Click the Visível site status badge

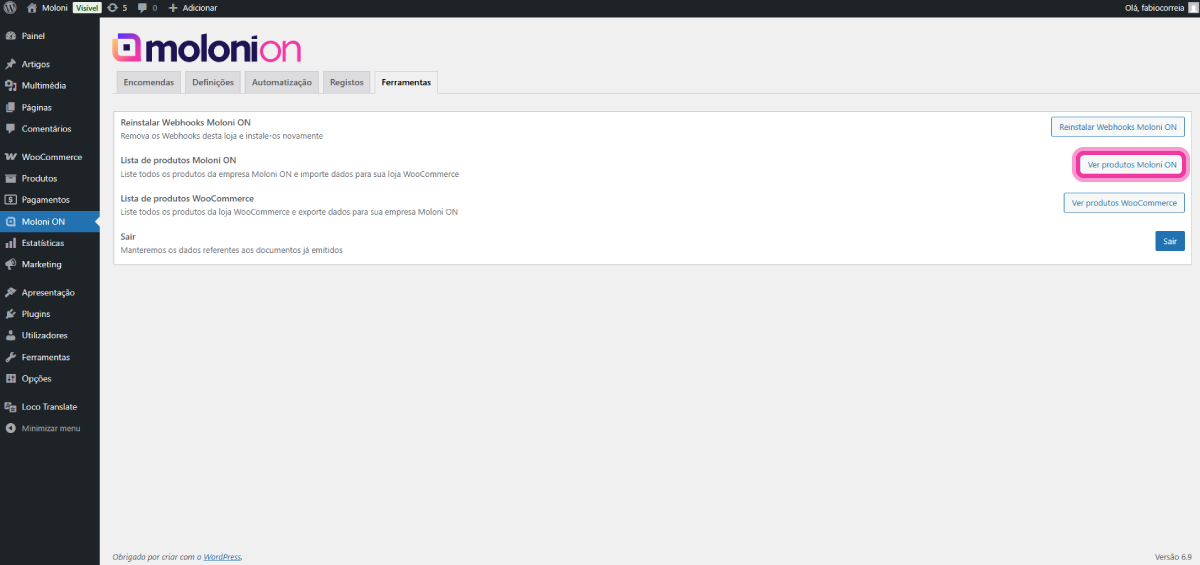(87, 7)
